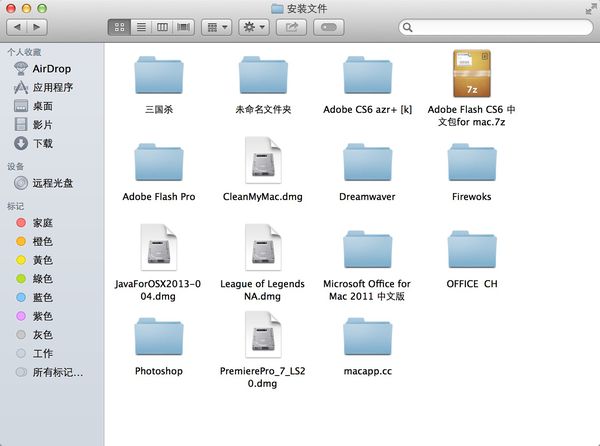Select the CleanMyMac.dmg disk image icon
This screenshot has width=600, height=446.
263,160
